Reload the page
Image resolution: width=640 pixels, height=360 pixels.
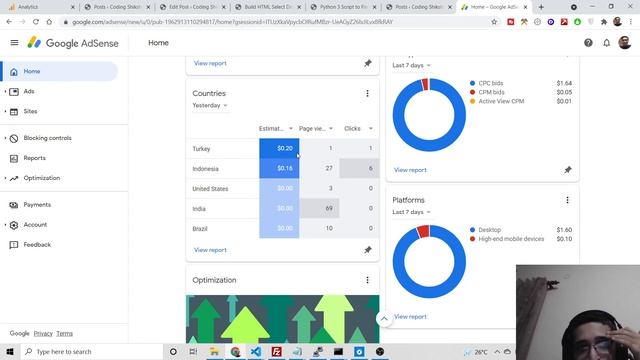click(x=36, y=22)
